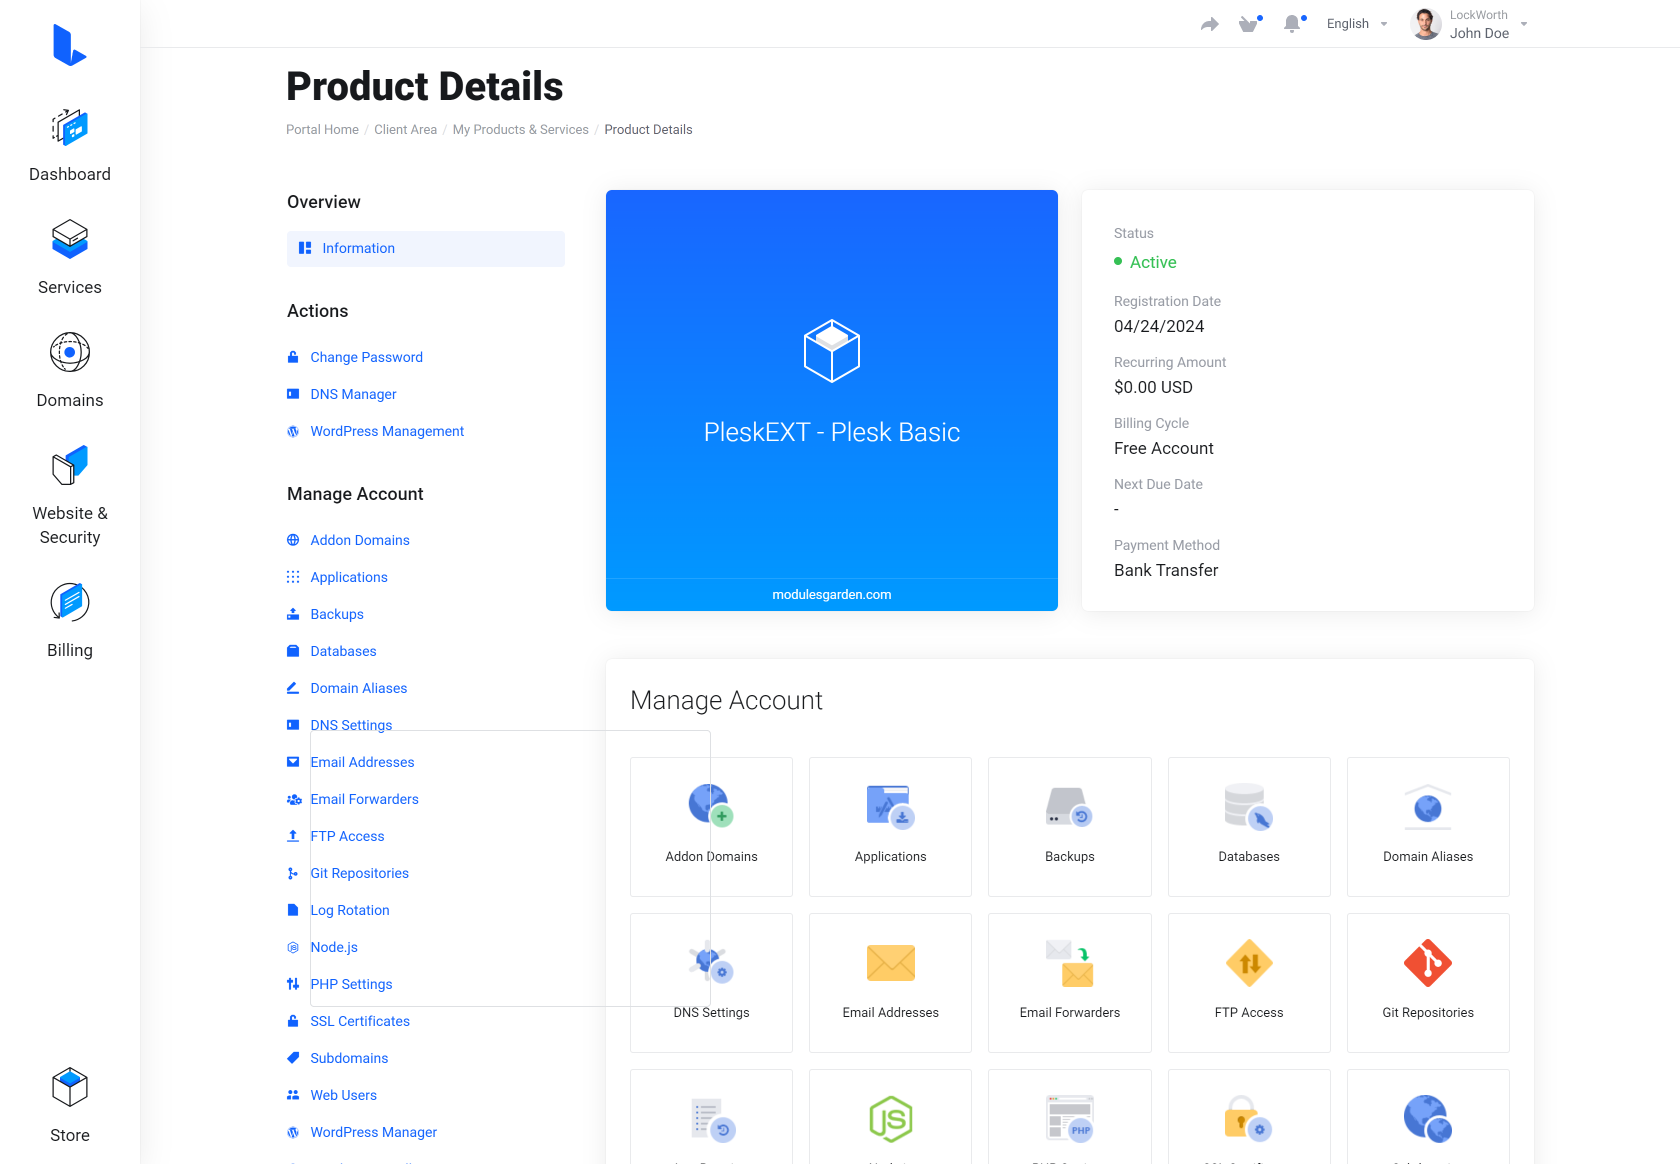Open the WordPress Management link
The width and height of the screenshot is (1680, 1164).
point(387,431)
